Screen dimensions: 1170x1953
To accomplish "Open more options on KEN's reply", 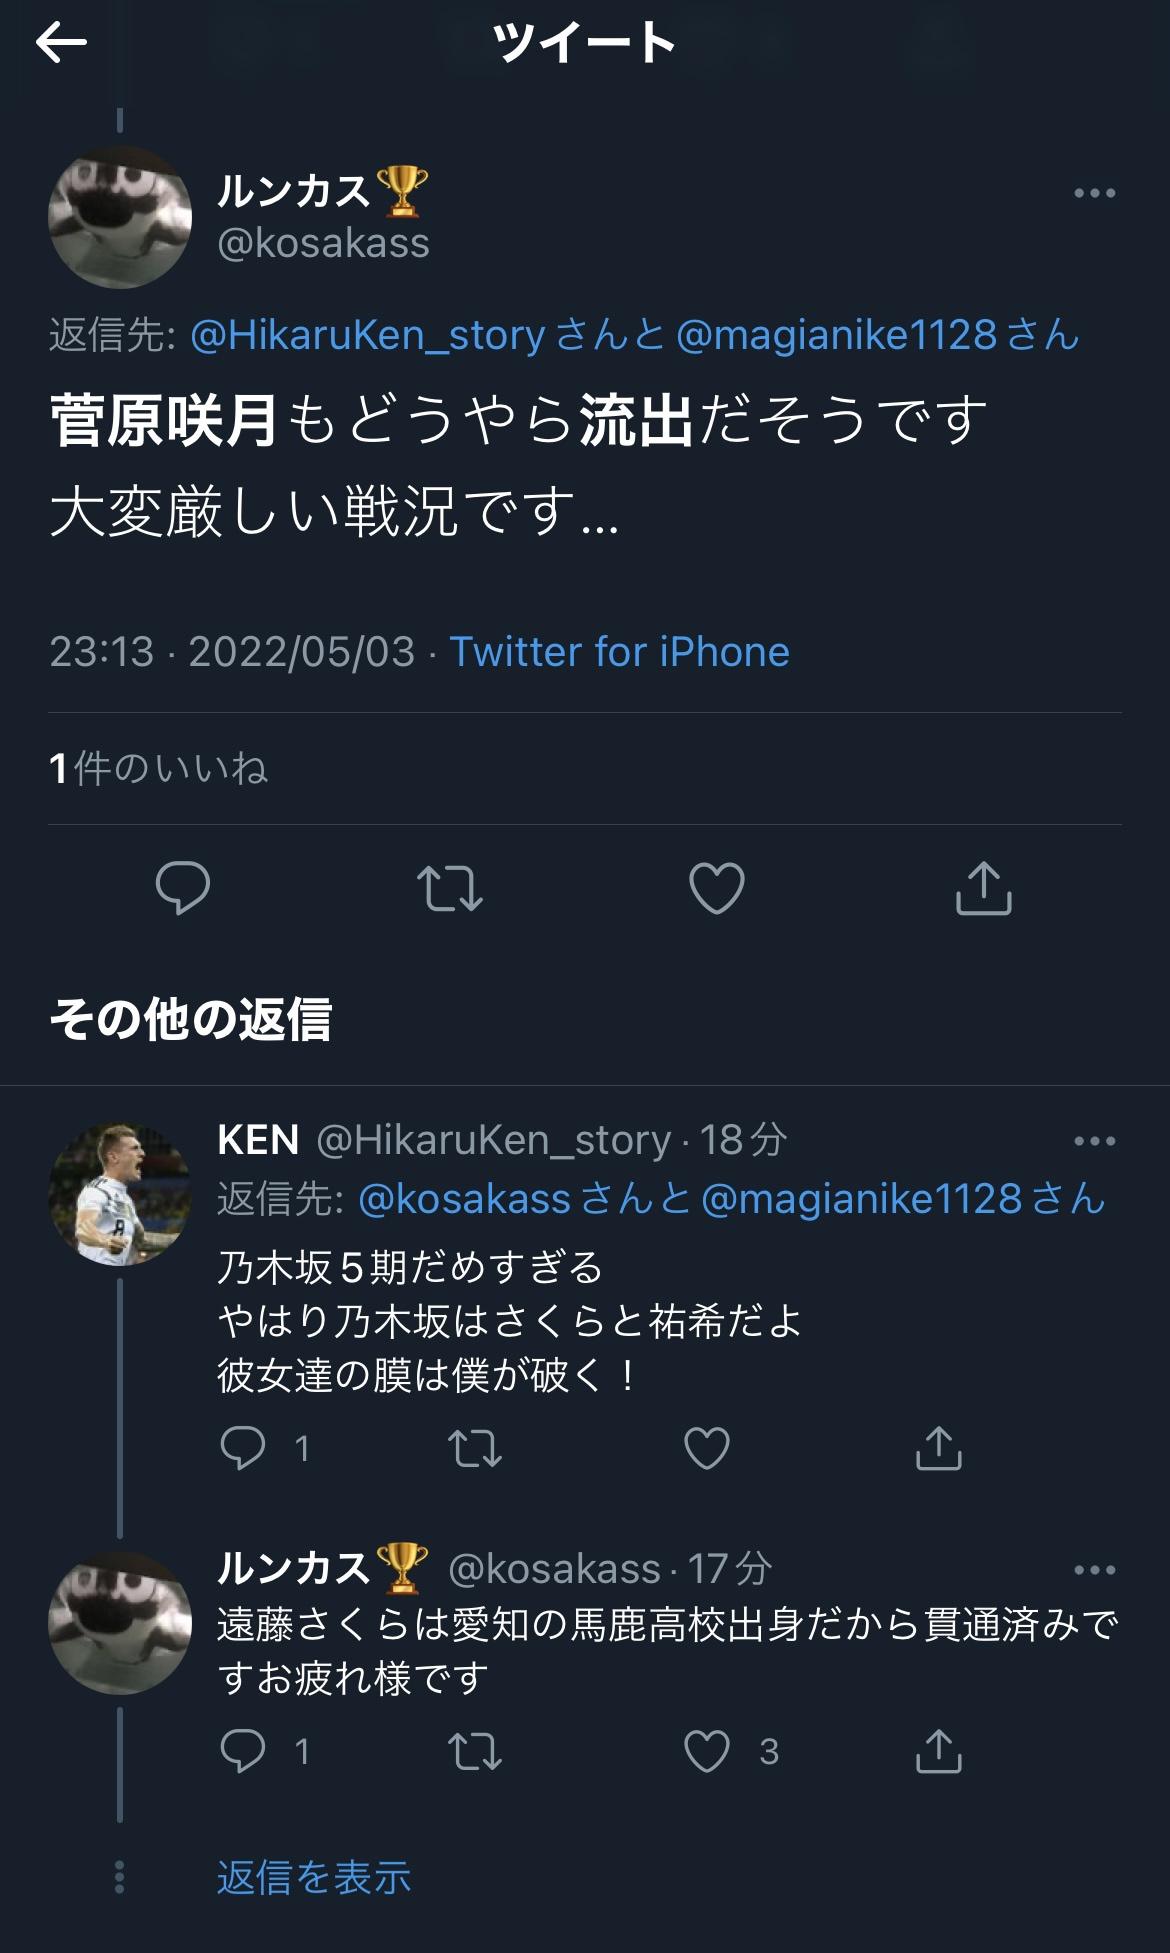I will [1094, 1141].
